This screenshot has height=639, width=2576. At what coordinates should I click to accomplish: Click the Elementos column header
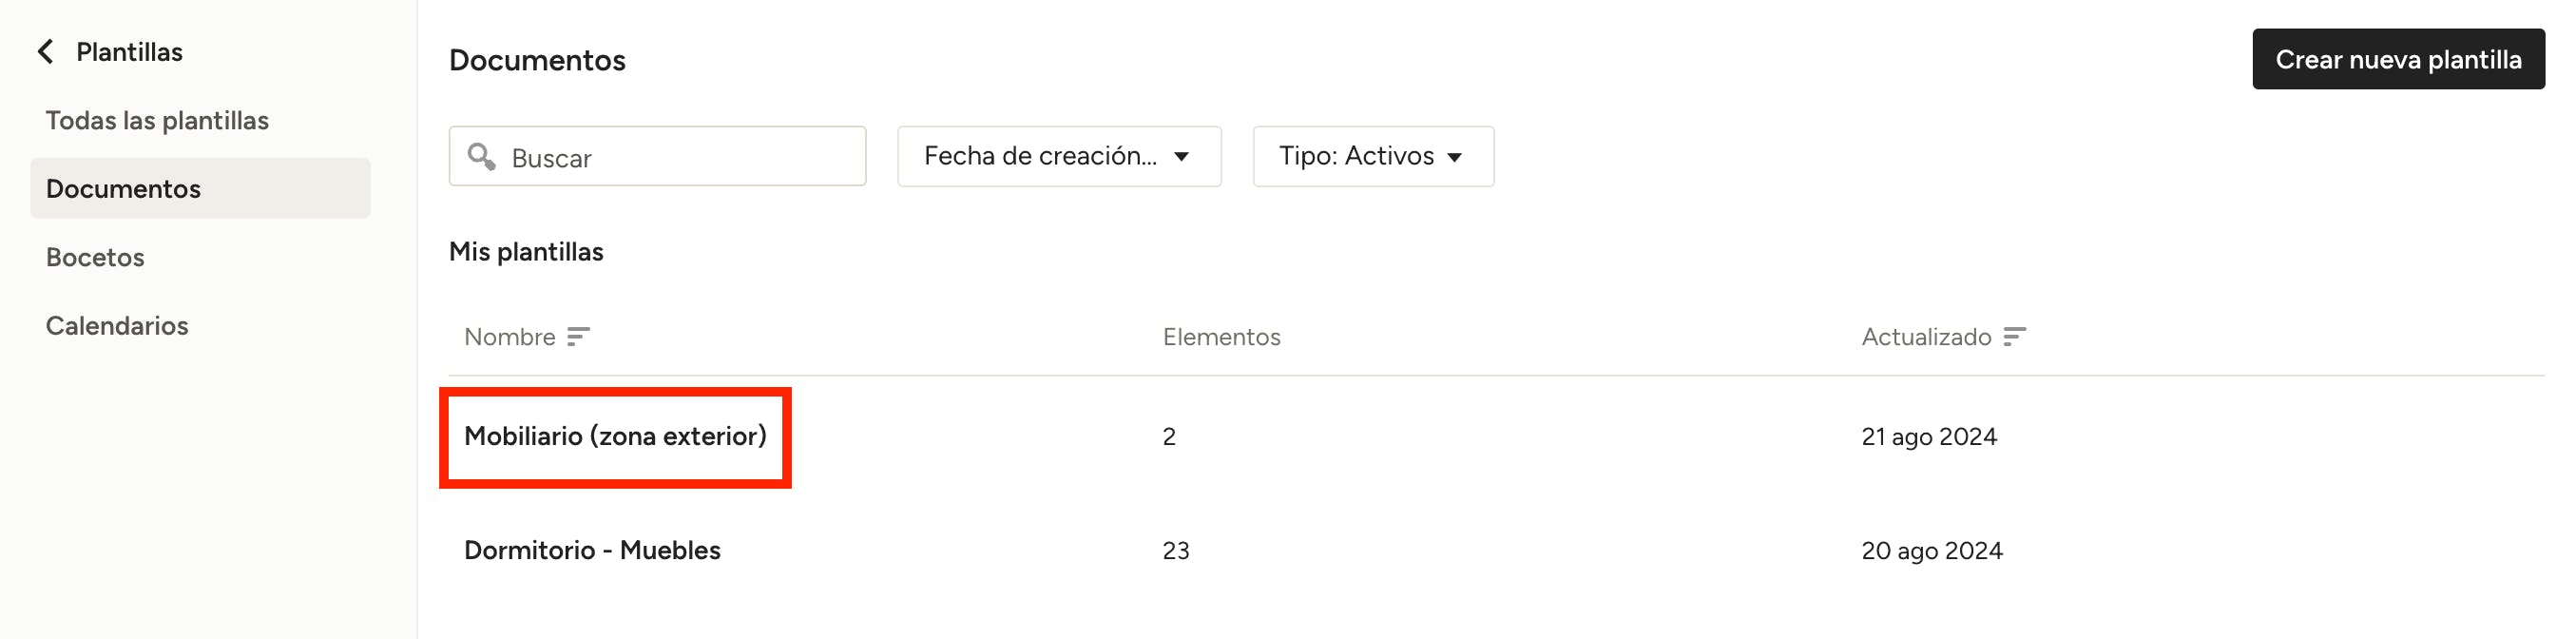(1221, 337)
